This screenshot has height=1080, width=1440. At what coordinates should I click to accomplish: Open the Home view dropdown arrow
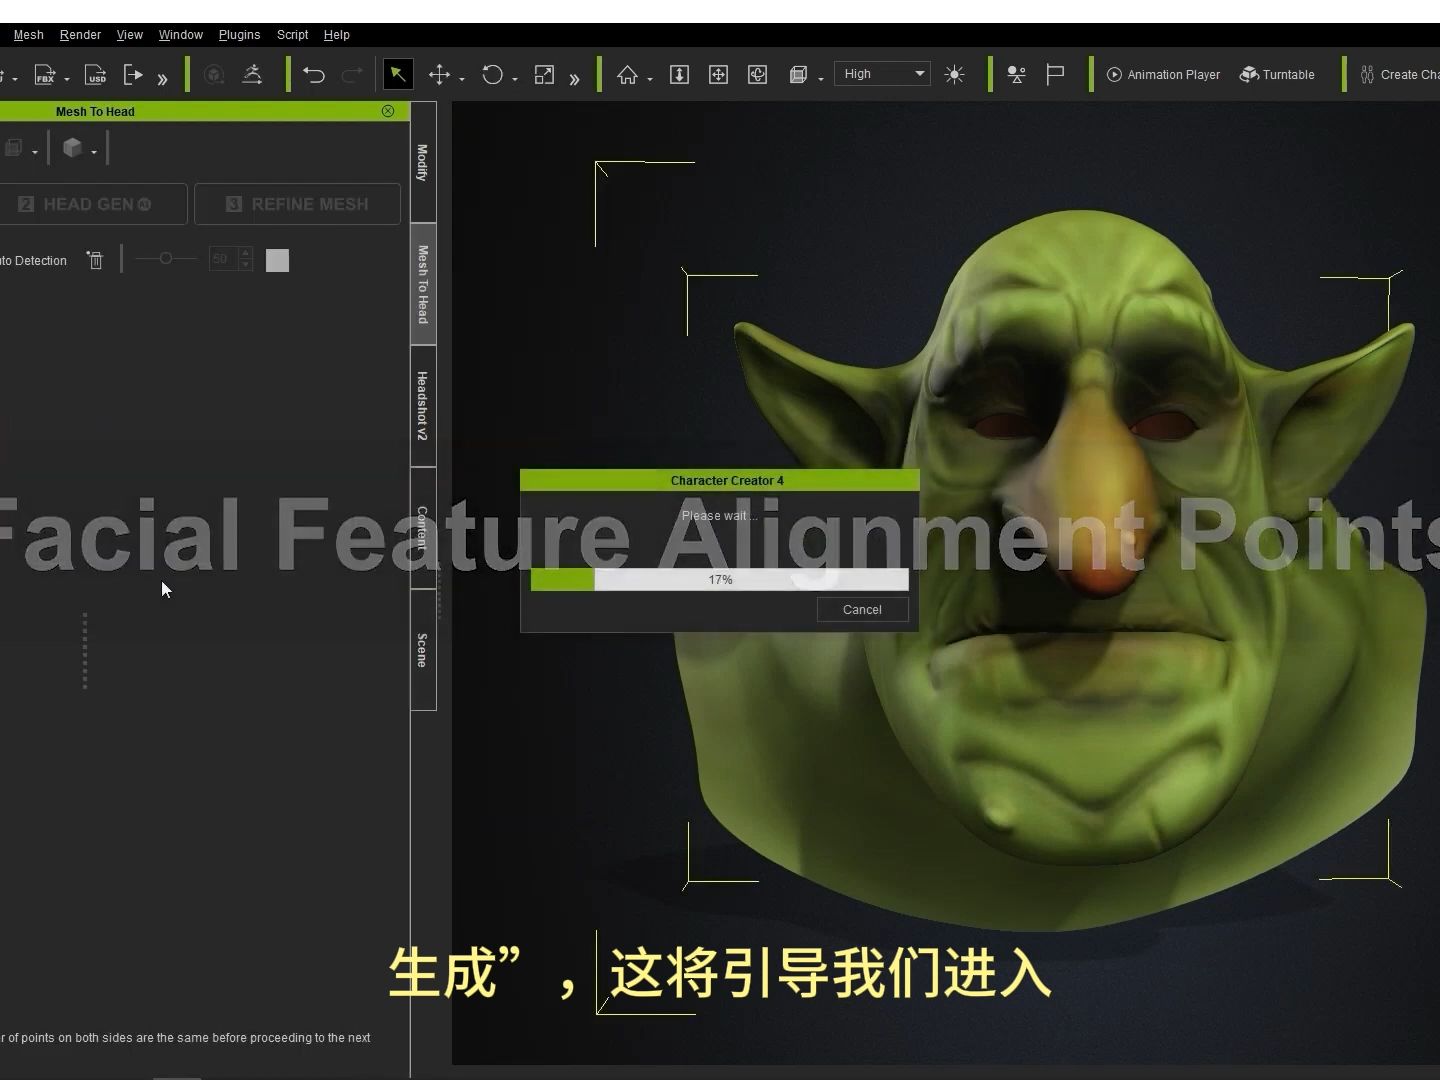click(x=650, y=79)
